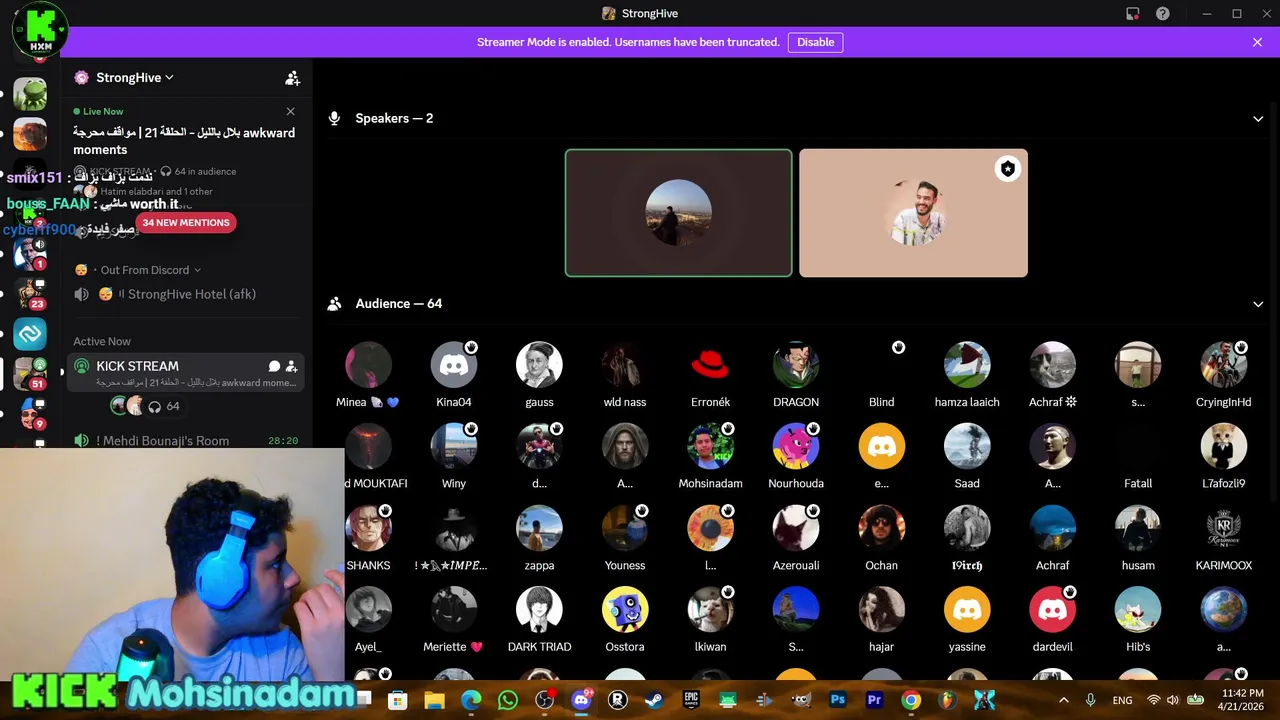Open DARK TRIAD audience avatar
1280x720 pixels.
coord(539,609)
